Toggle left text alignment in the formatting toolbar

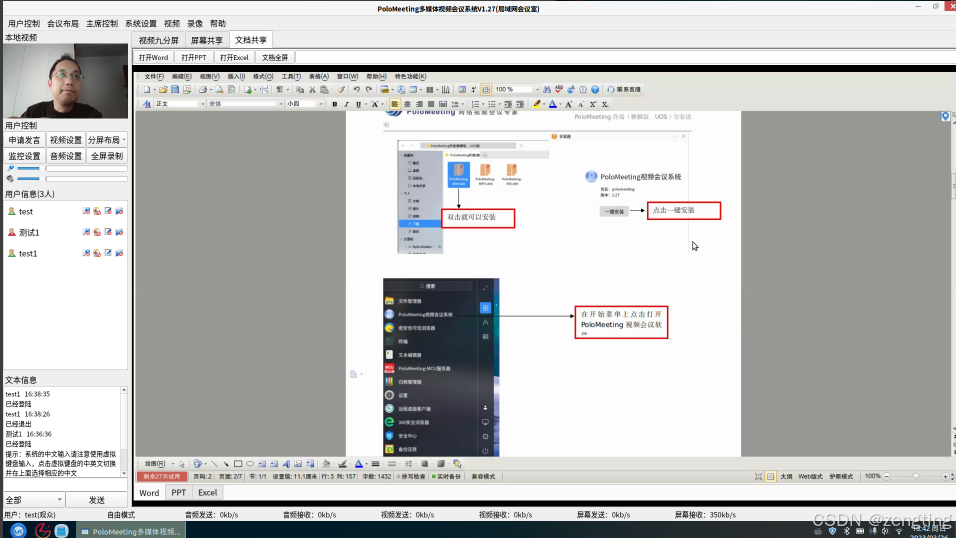click(x=395, y=104)
